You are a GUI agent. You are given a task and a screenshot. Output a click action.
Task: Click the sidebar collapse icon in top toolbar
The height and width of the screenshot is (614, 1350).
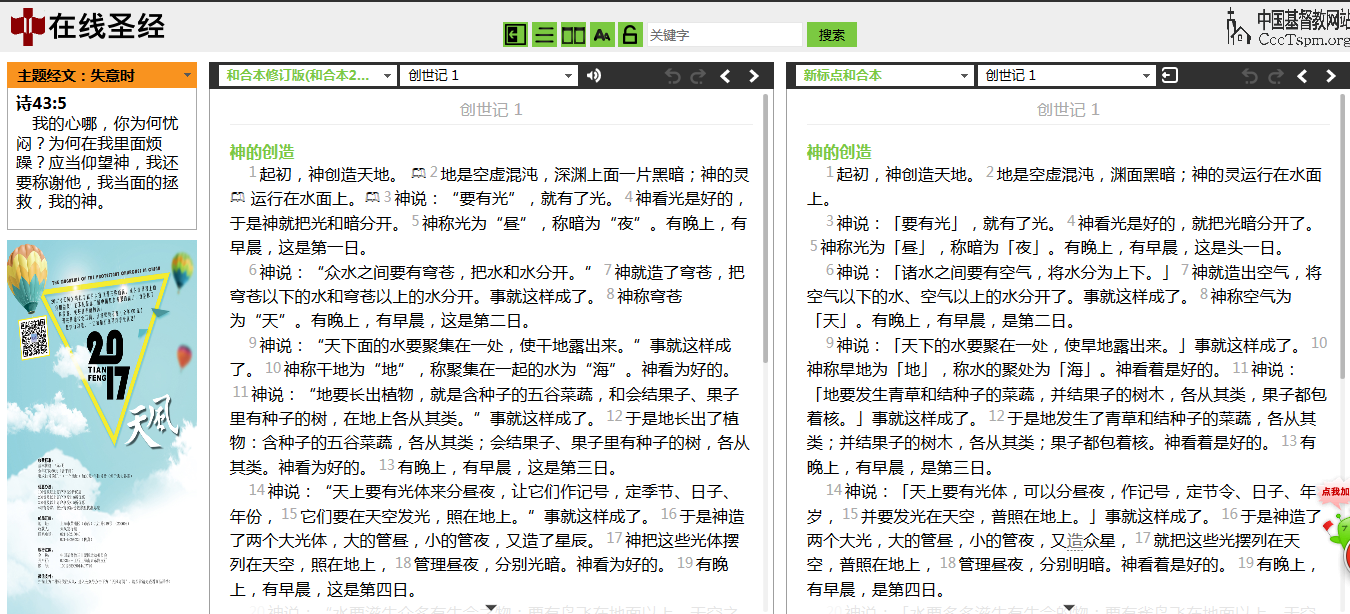coord(515,35)
